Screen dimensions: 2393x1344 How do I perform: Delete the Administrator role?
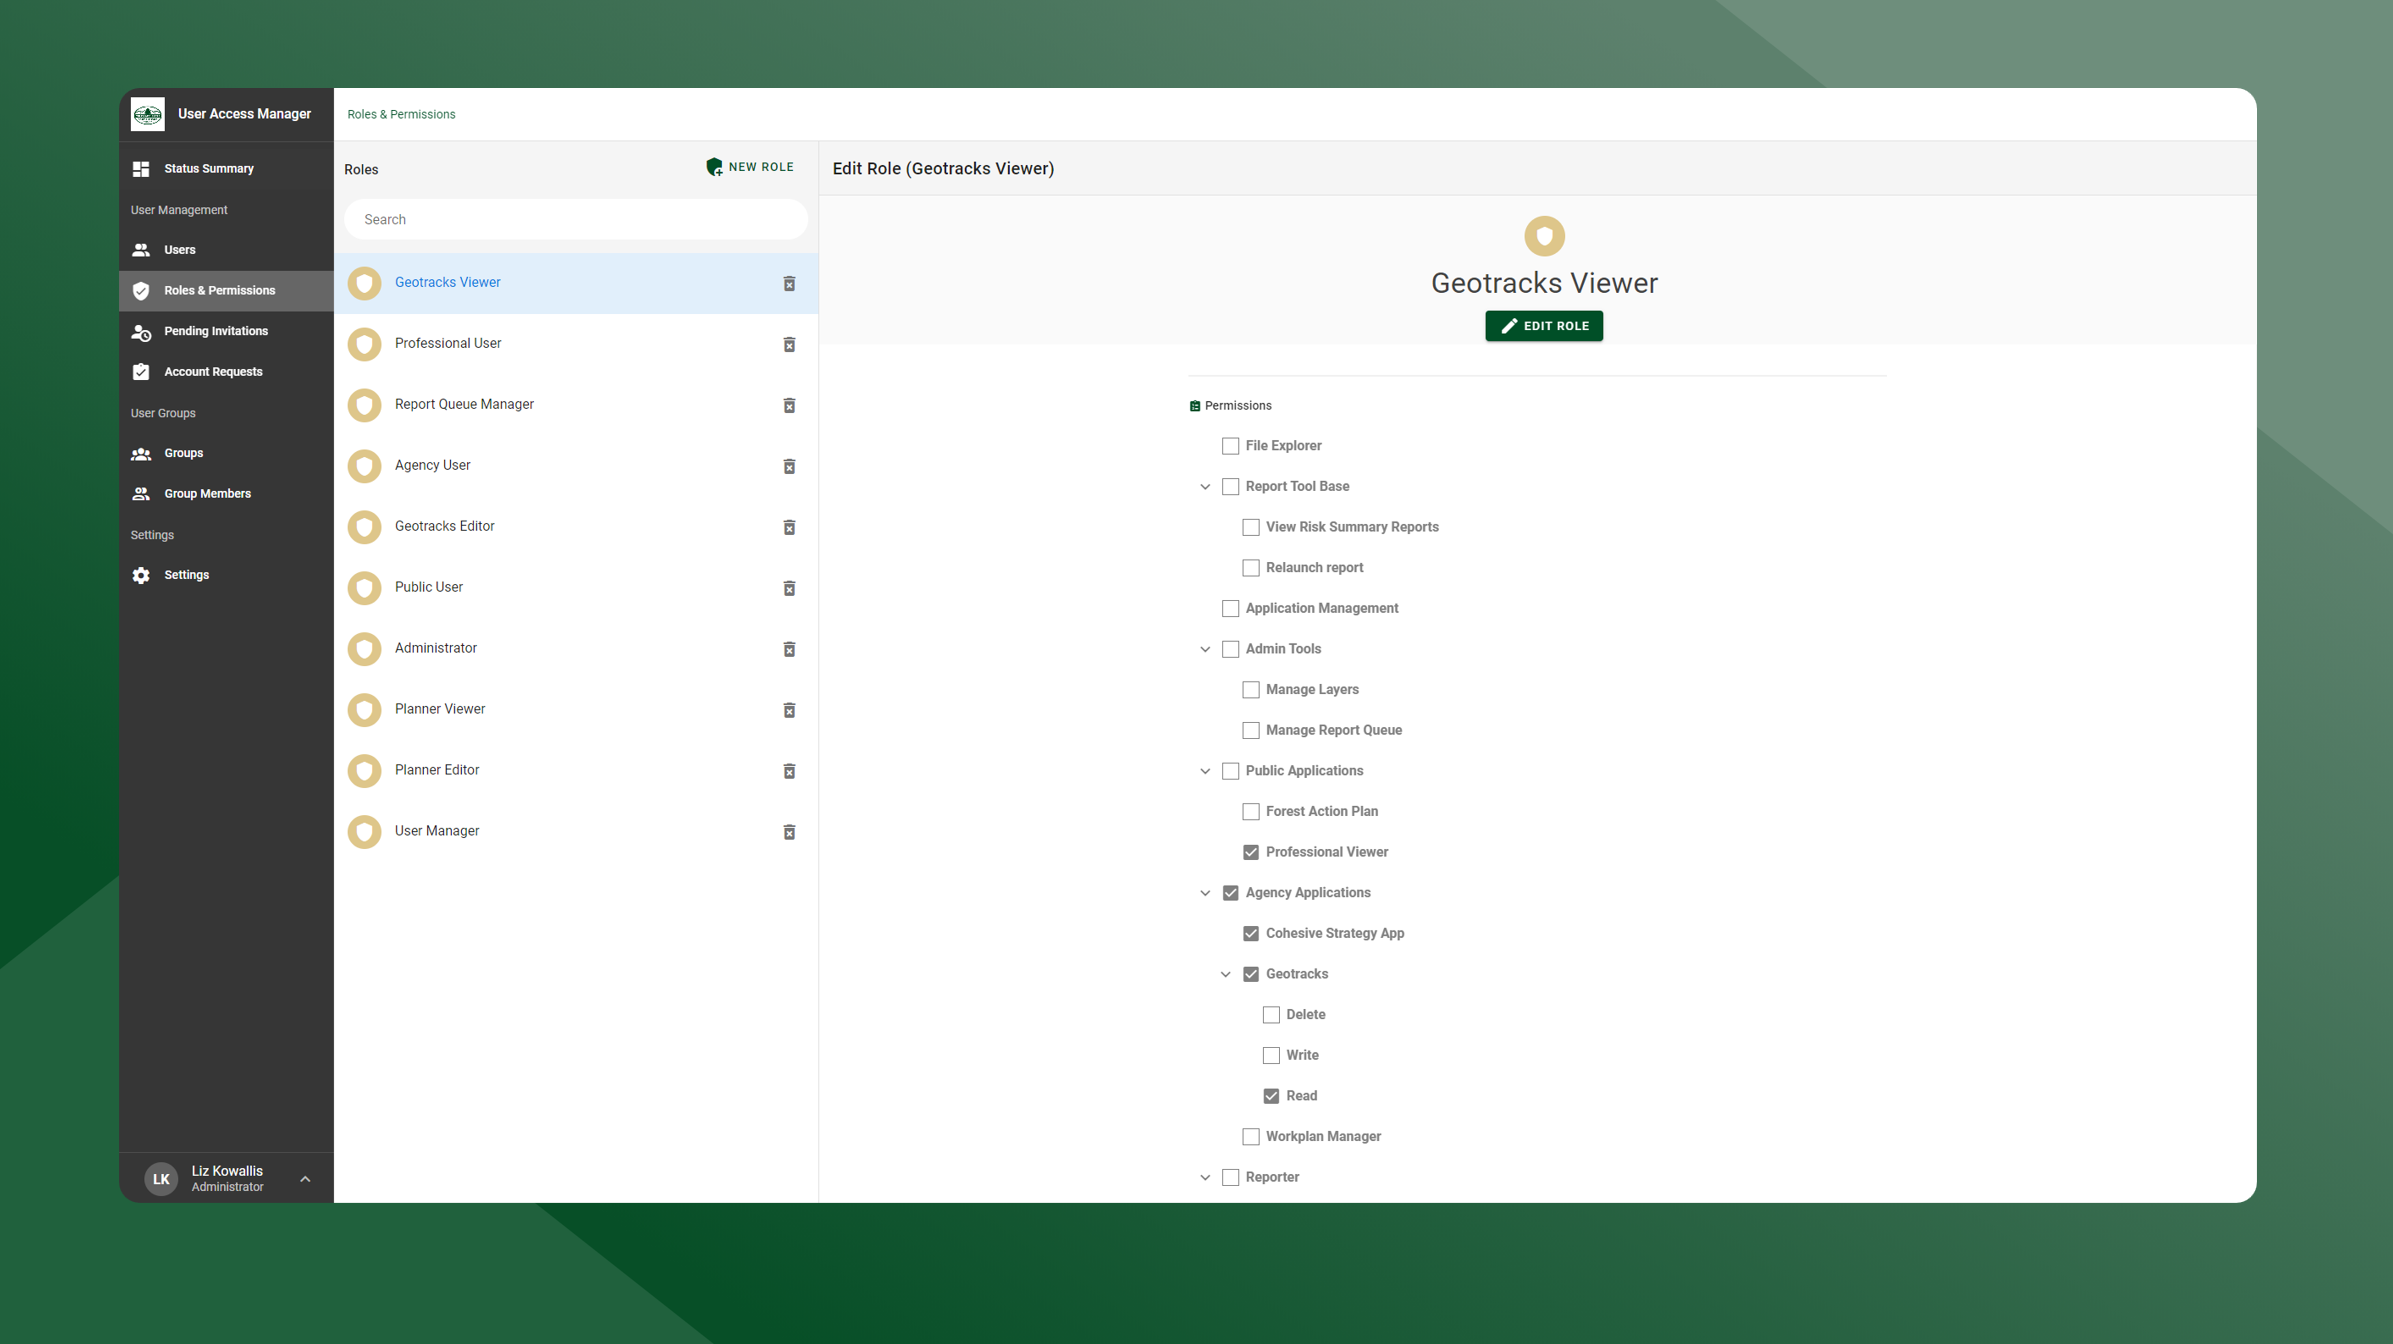[789, 650]
